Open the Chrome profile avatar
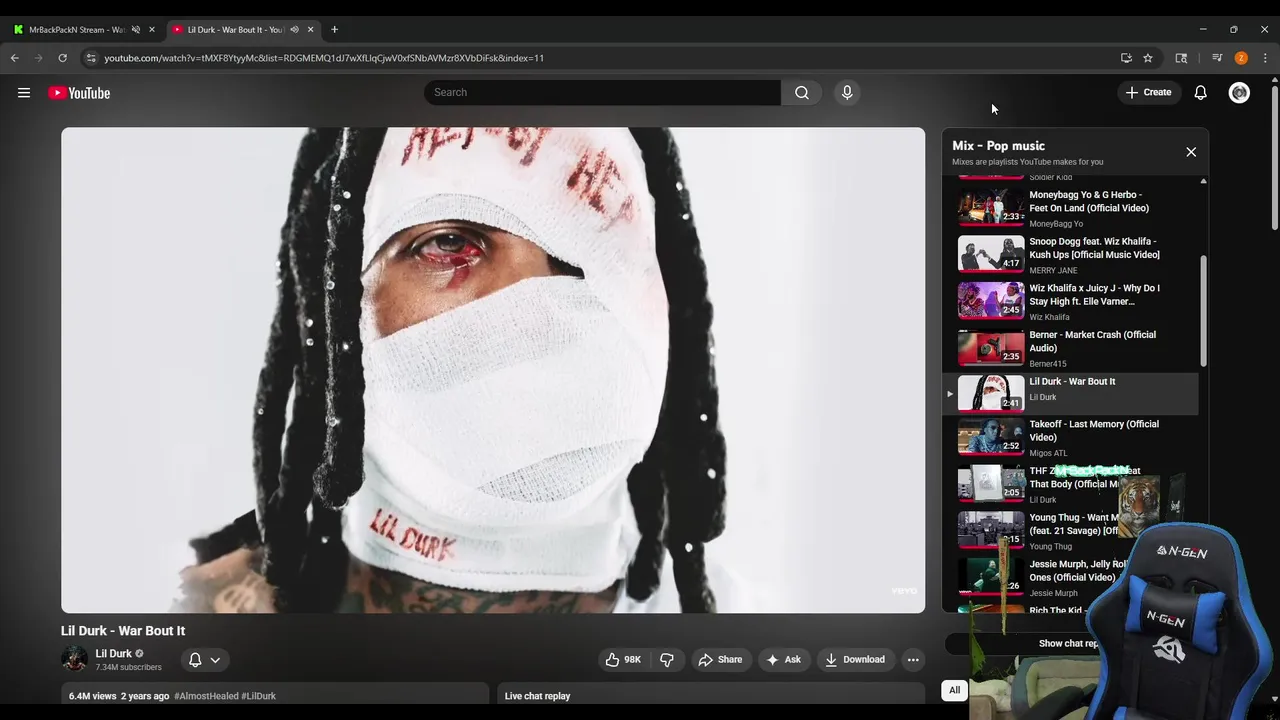This screenshot has height=720, width=1280. click(1241, 58)
